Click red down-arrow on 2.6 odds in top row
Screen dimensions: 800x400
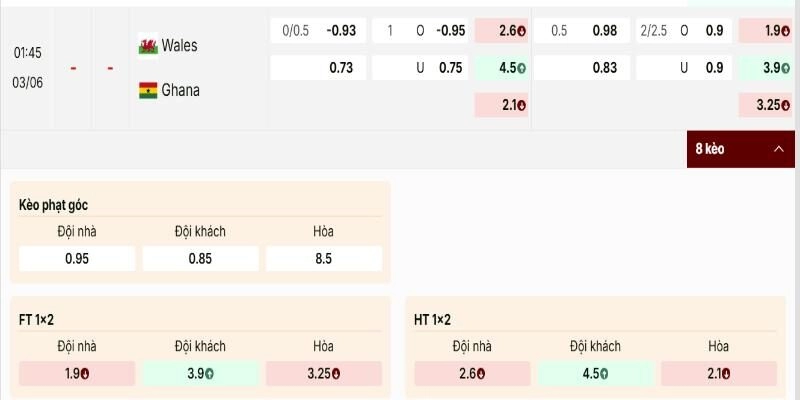click(x=521, y=31)
